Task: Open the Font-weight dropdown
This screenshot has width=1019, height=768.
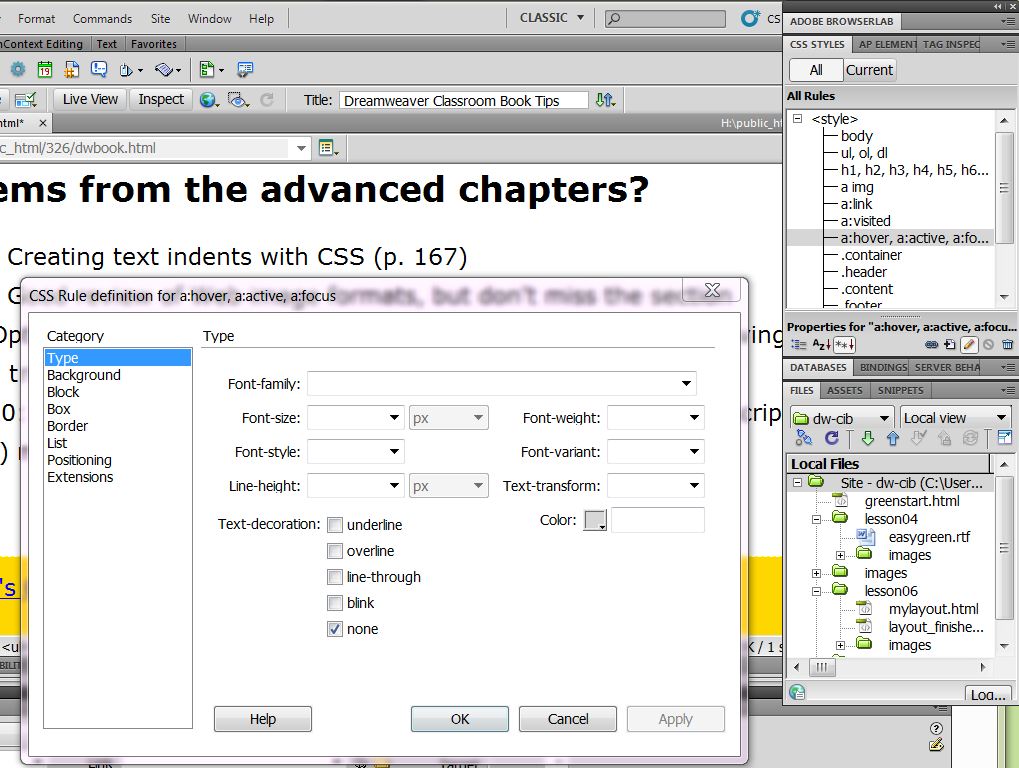Action: pos(694,418)
